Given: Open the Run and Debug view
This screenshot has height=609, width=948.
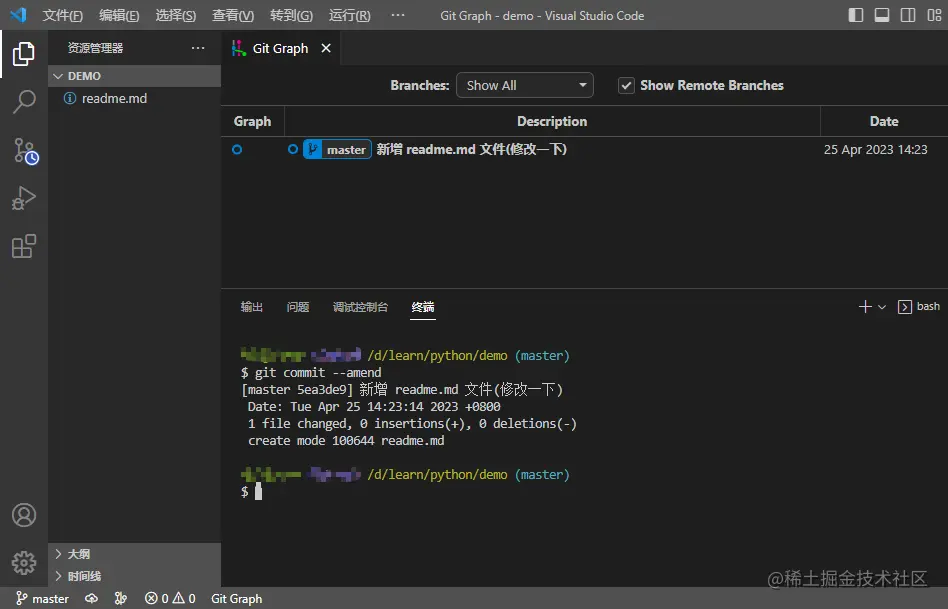Looking at the screenshot, I should coord(24,198).
